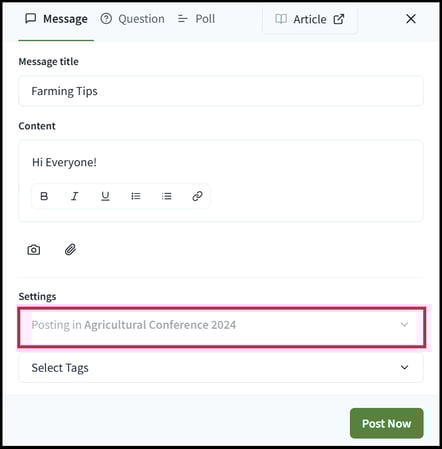
Task: Attach a file with the paperclip icon
Action: [70, 250]
